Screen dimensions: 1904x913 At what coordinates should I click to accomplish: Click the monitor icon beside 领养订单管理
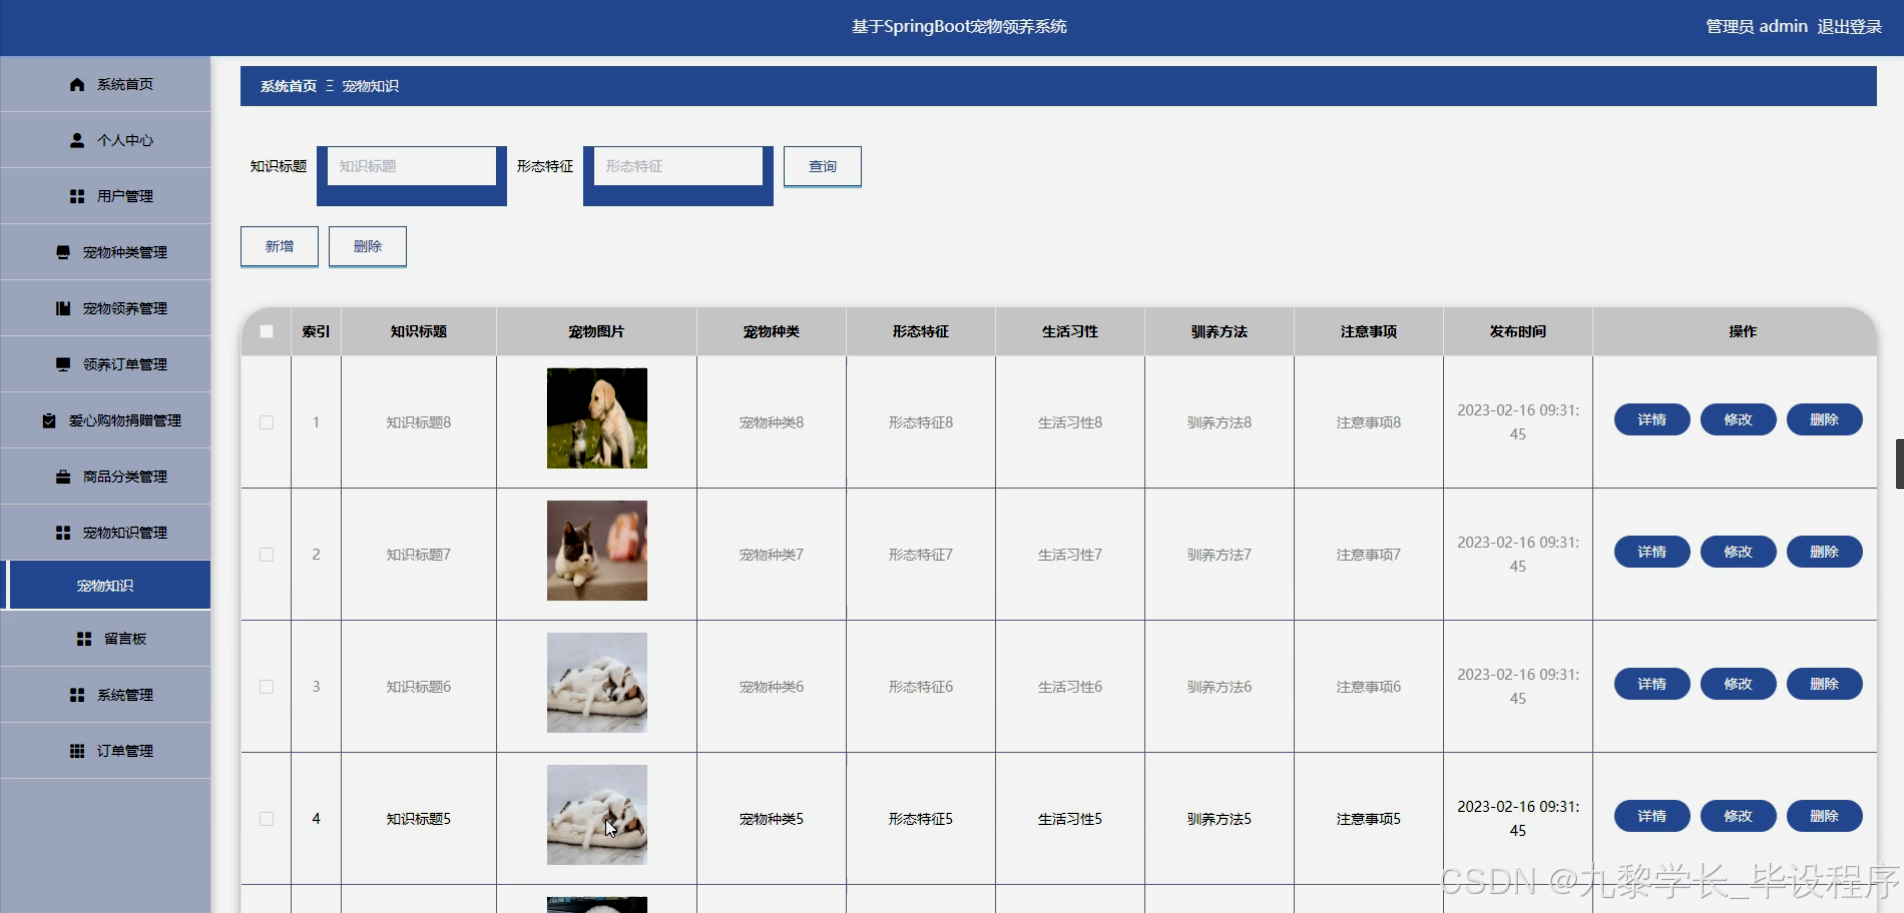coord(63,365)
